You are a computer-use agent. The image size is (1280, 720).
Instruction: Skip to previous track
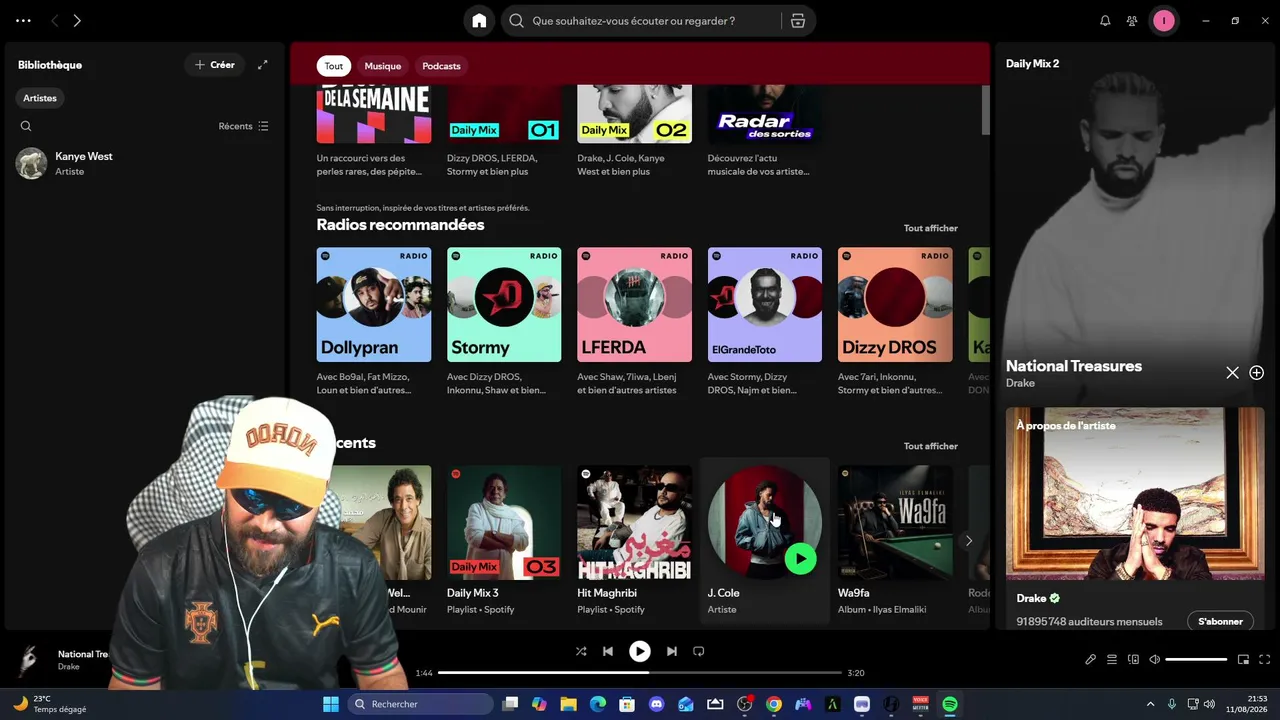pyautogui.click(x=608, y=651)
